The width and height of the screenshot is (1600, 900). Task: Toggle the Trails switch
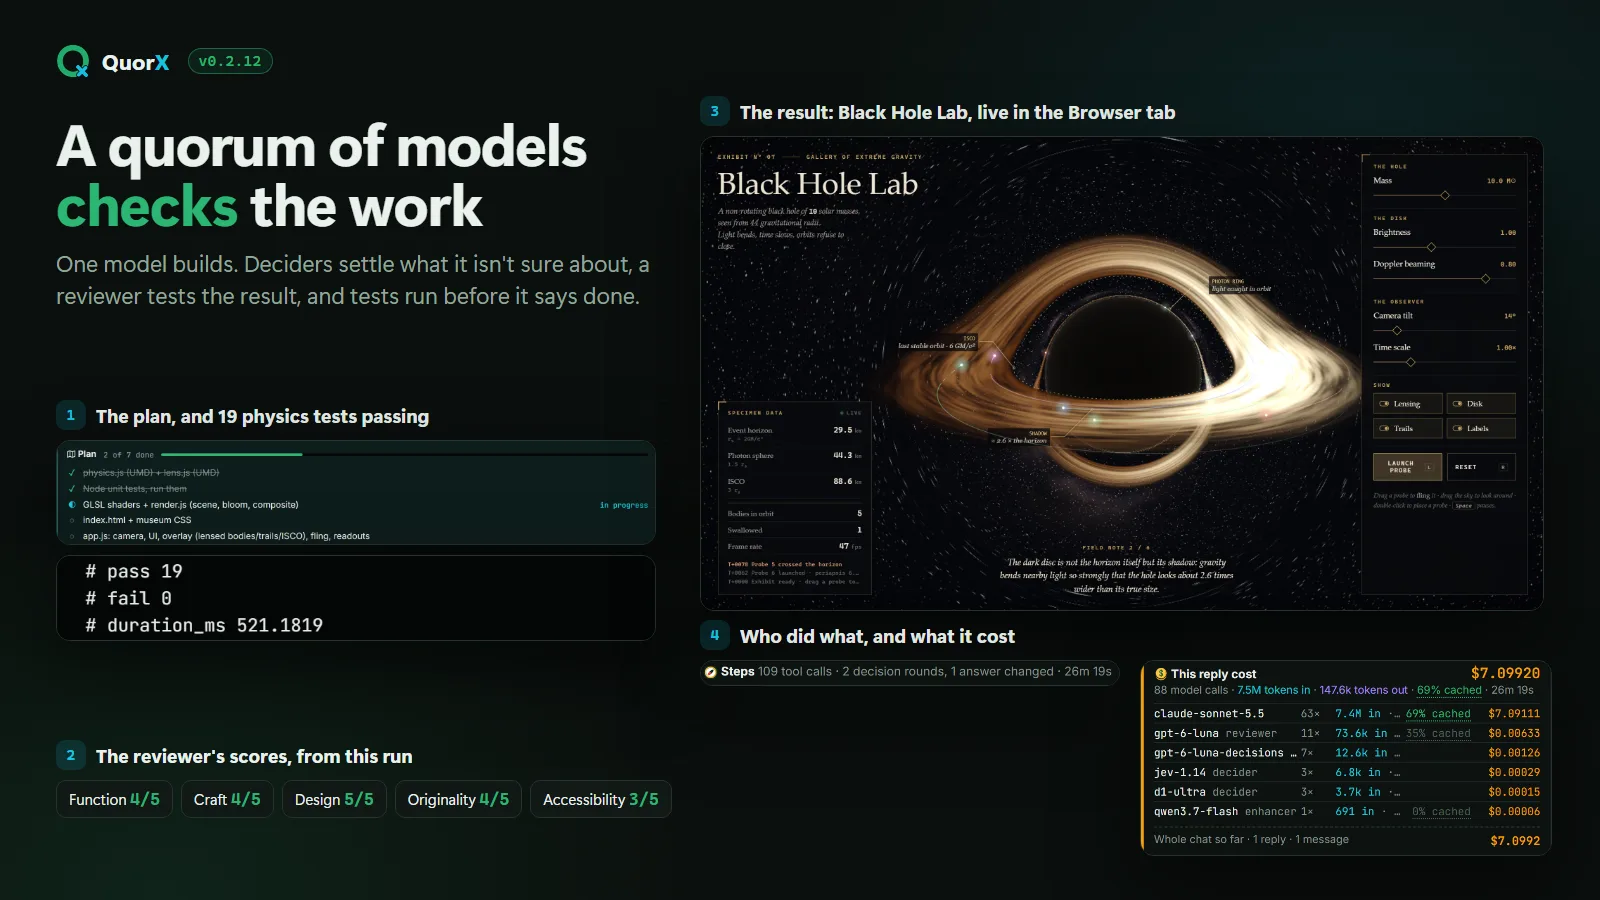1408,428
